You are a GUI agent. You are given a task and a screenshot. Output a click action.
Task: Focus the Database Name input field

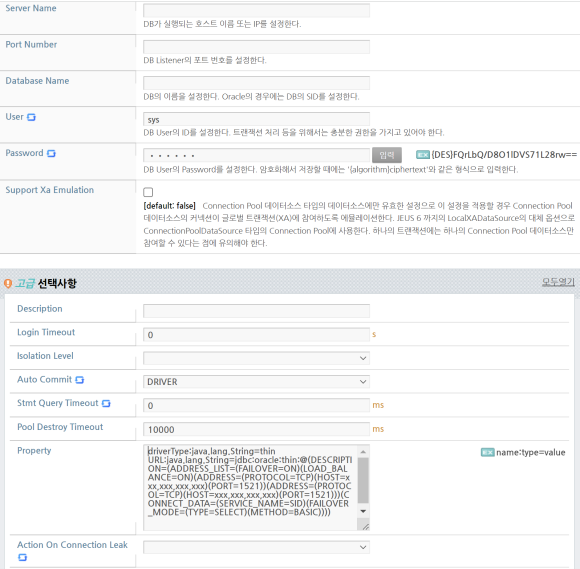[x=256, y=83]
